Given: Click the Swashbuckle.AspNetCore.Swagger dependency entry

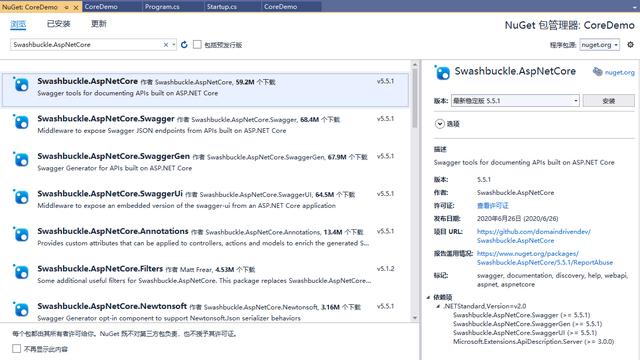Looking at the screenshot, I should [521, 315].
